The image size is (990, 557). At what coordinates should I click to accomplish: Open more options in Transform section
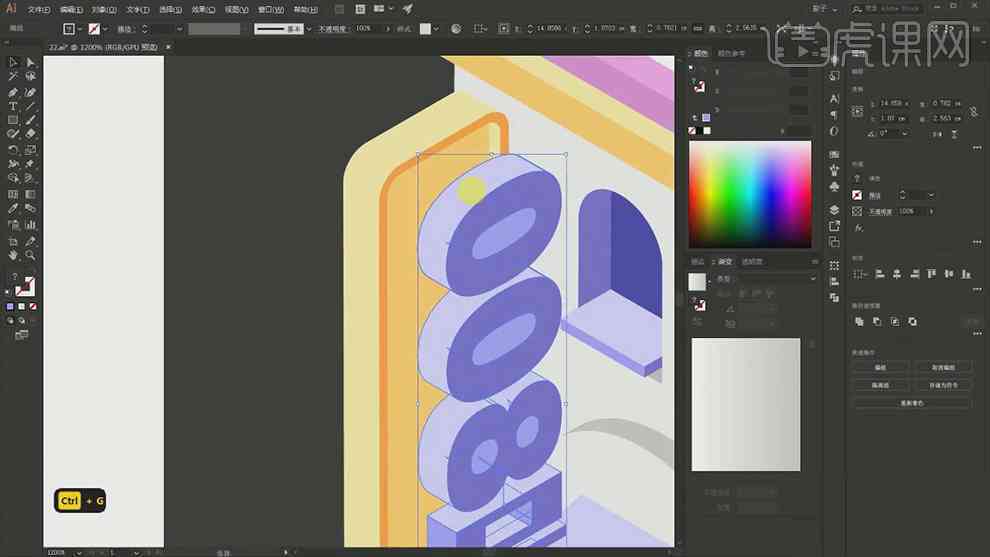(977, 148)
